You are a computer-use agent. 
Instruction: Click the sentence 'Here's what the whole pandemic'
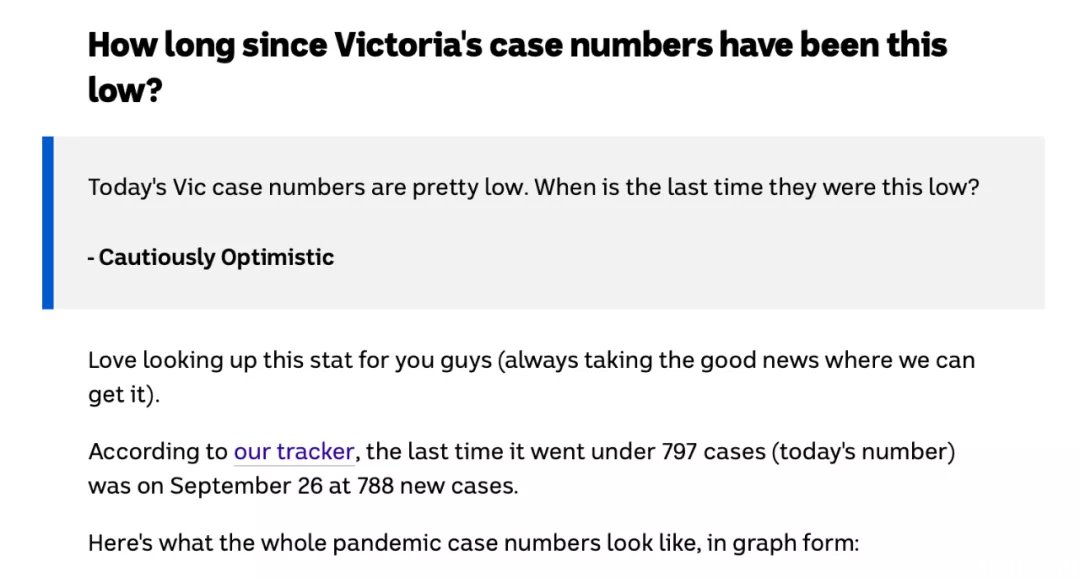473,543
